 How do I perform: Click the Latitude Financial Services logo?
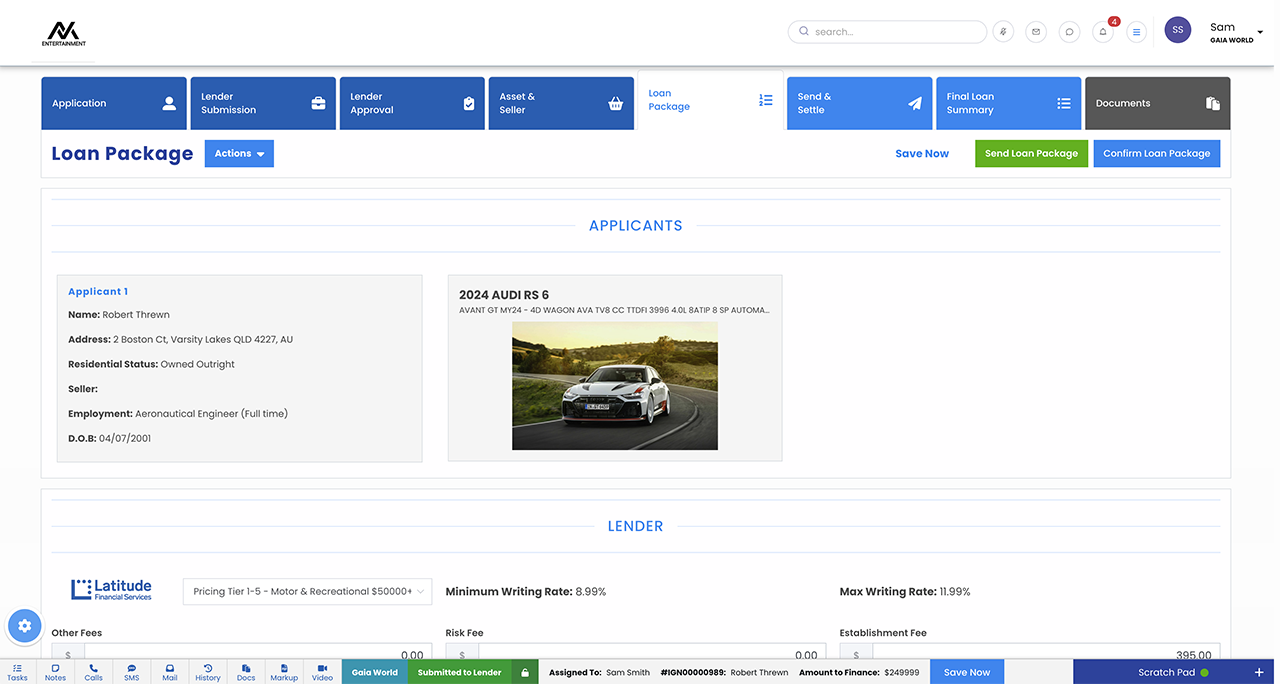(111, 589)
